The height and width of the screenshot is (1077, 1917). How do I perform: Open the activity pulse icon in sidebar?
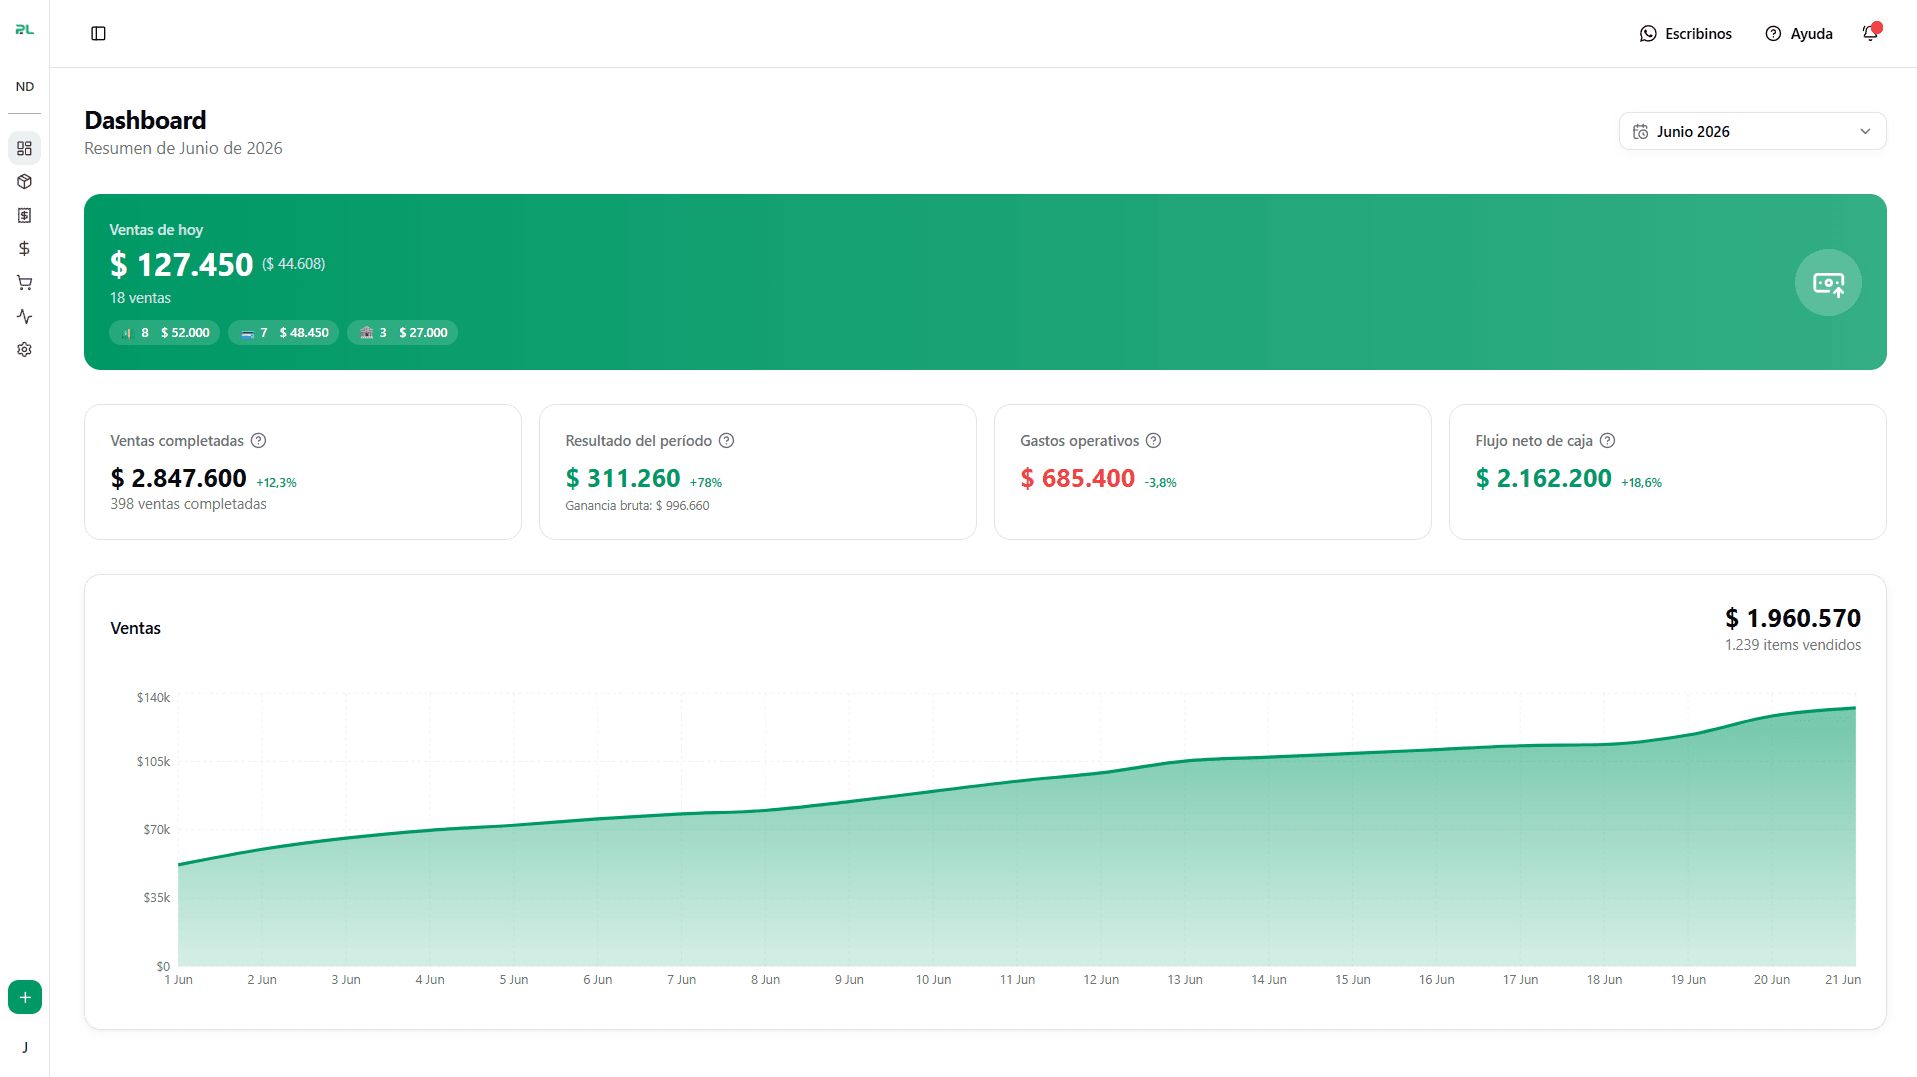[25, 316]
